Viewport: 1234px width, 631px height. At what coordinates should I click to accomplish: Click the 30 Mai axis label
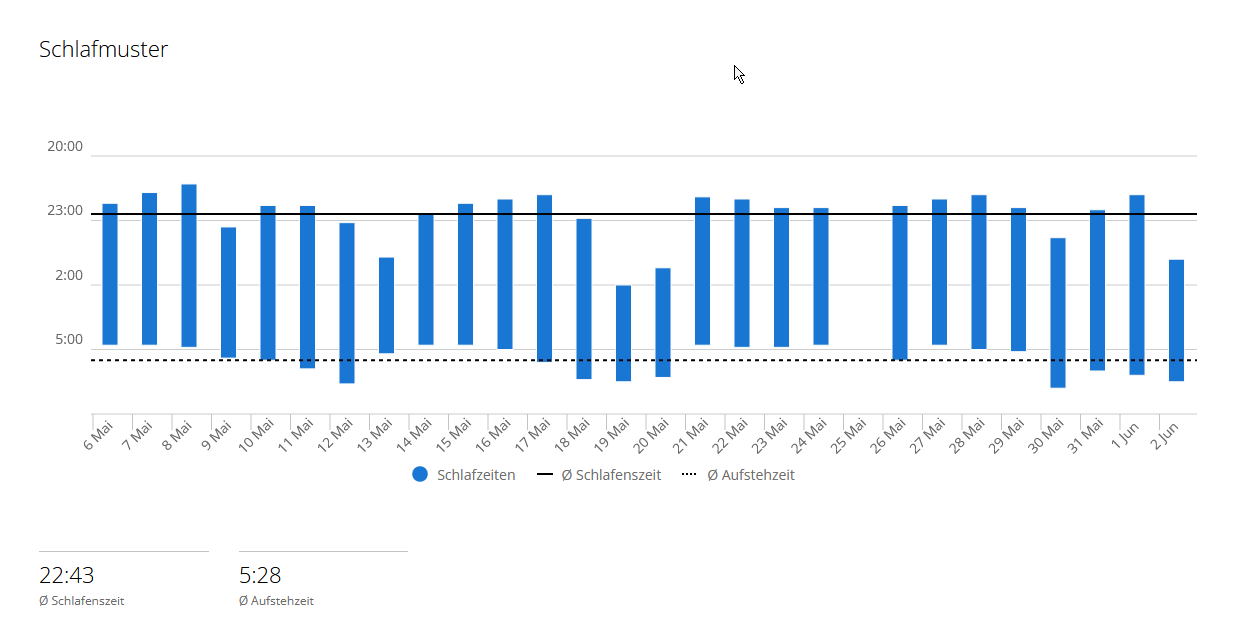(x=1048, y=435)
